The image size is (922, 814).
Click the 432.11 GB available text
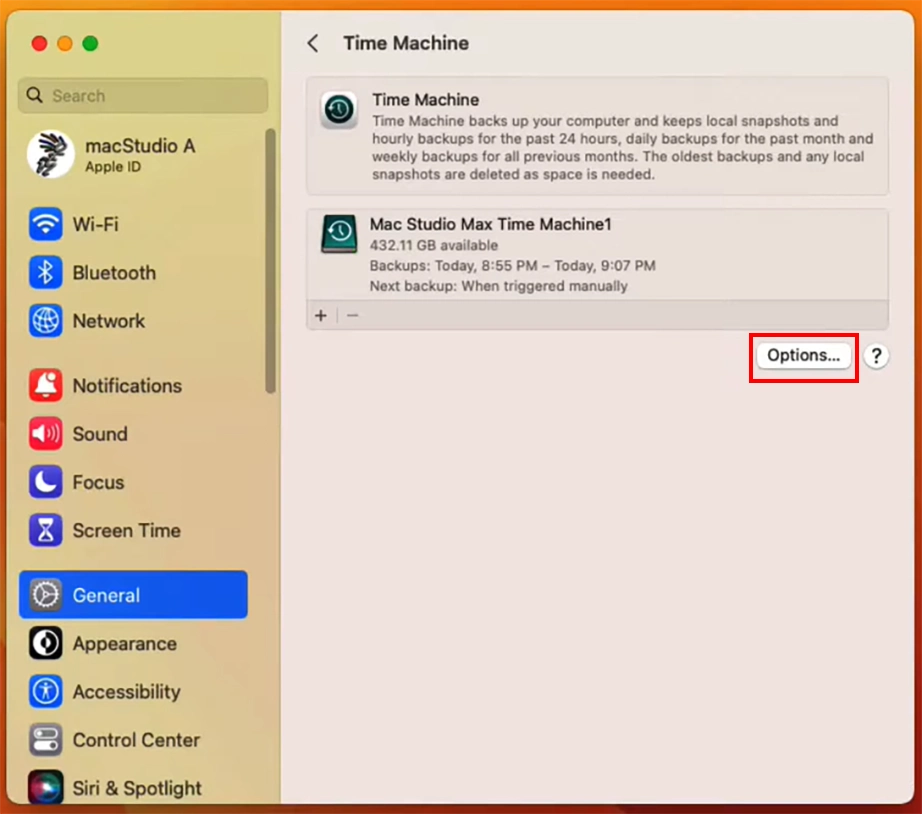click(434, 245)
